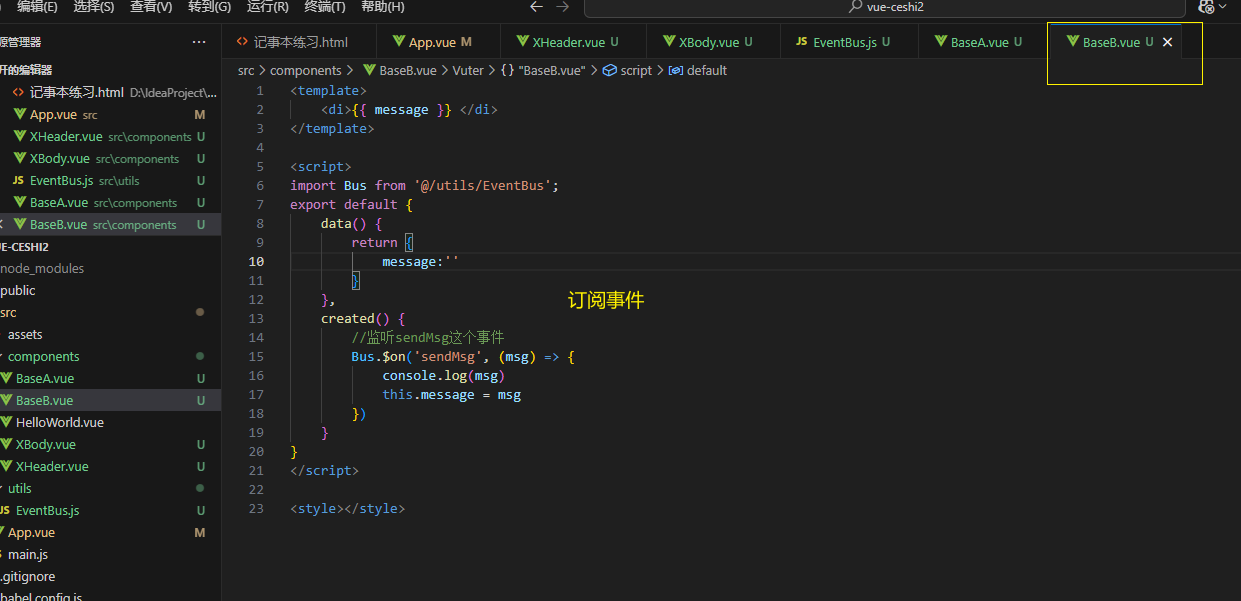Collapse the components folder
1241x601 pixels.
[x=110, y=356]
